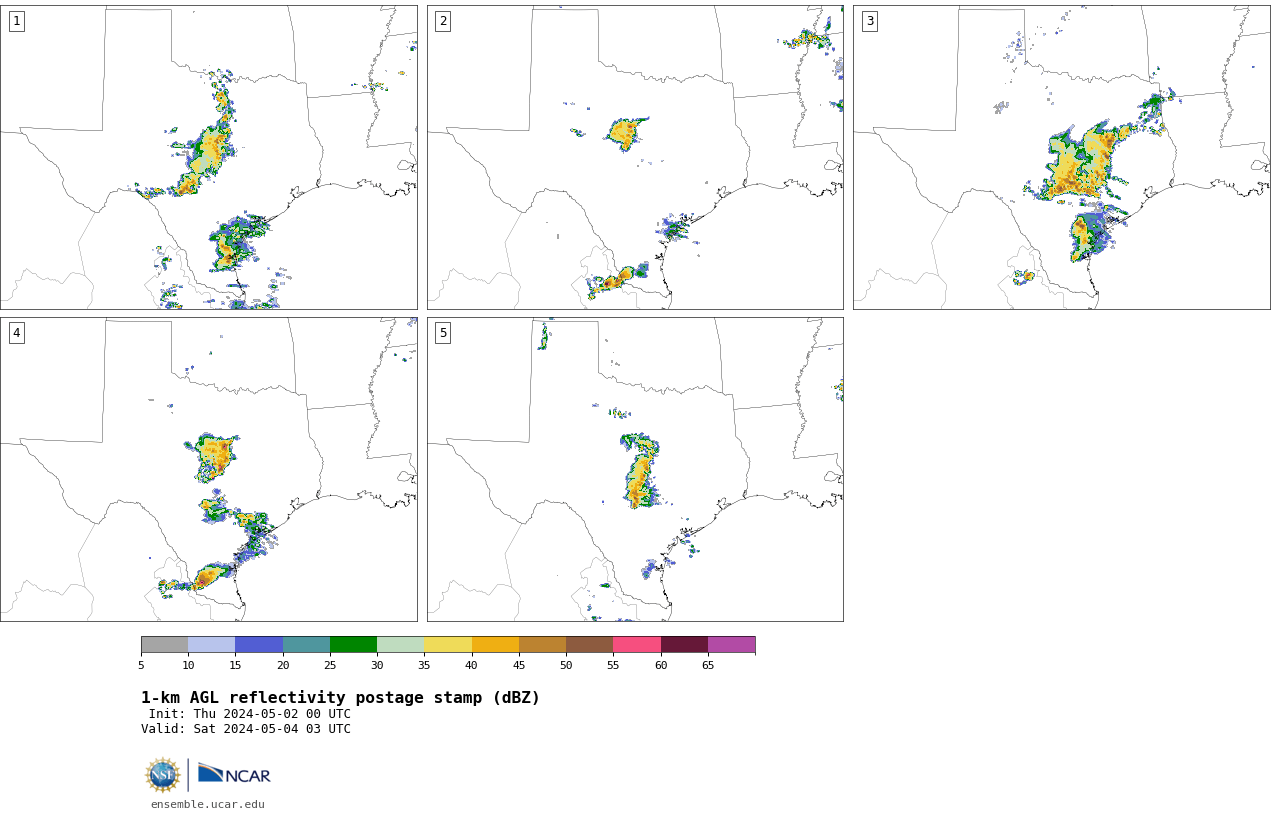Select the pink 55-60 dBZ swatch

(637, 644)
